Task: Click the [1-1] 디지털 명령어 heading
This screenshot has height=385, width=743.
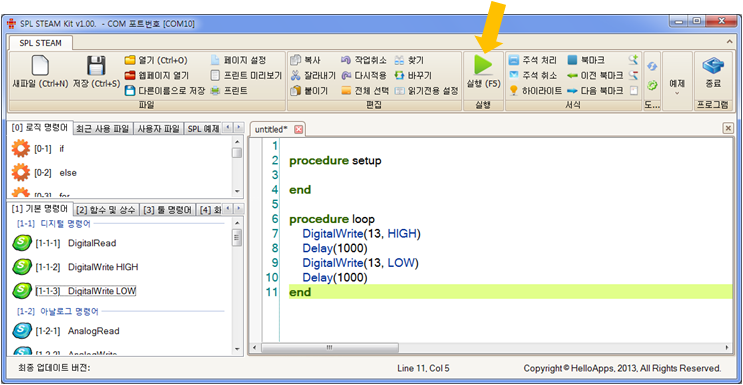Action: tap(54, 223)
